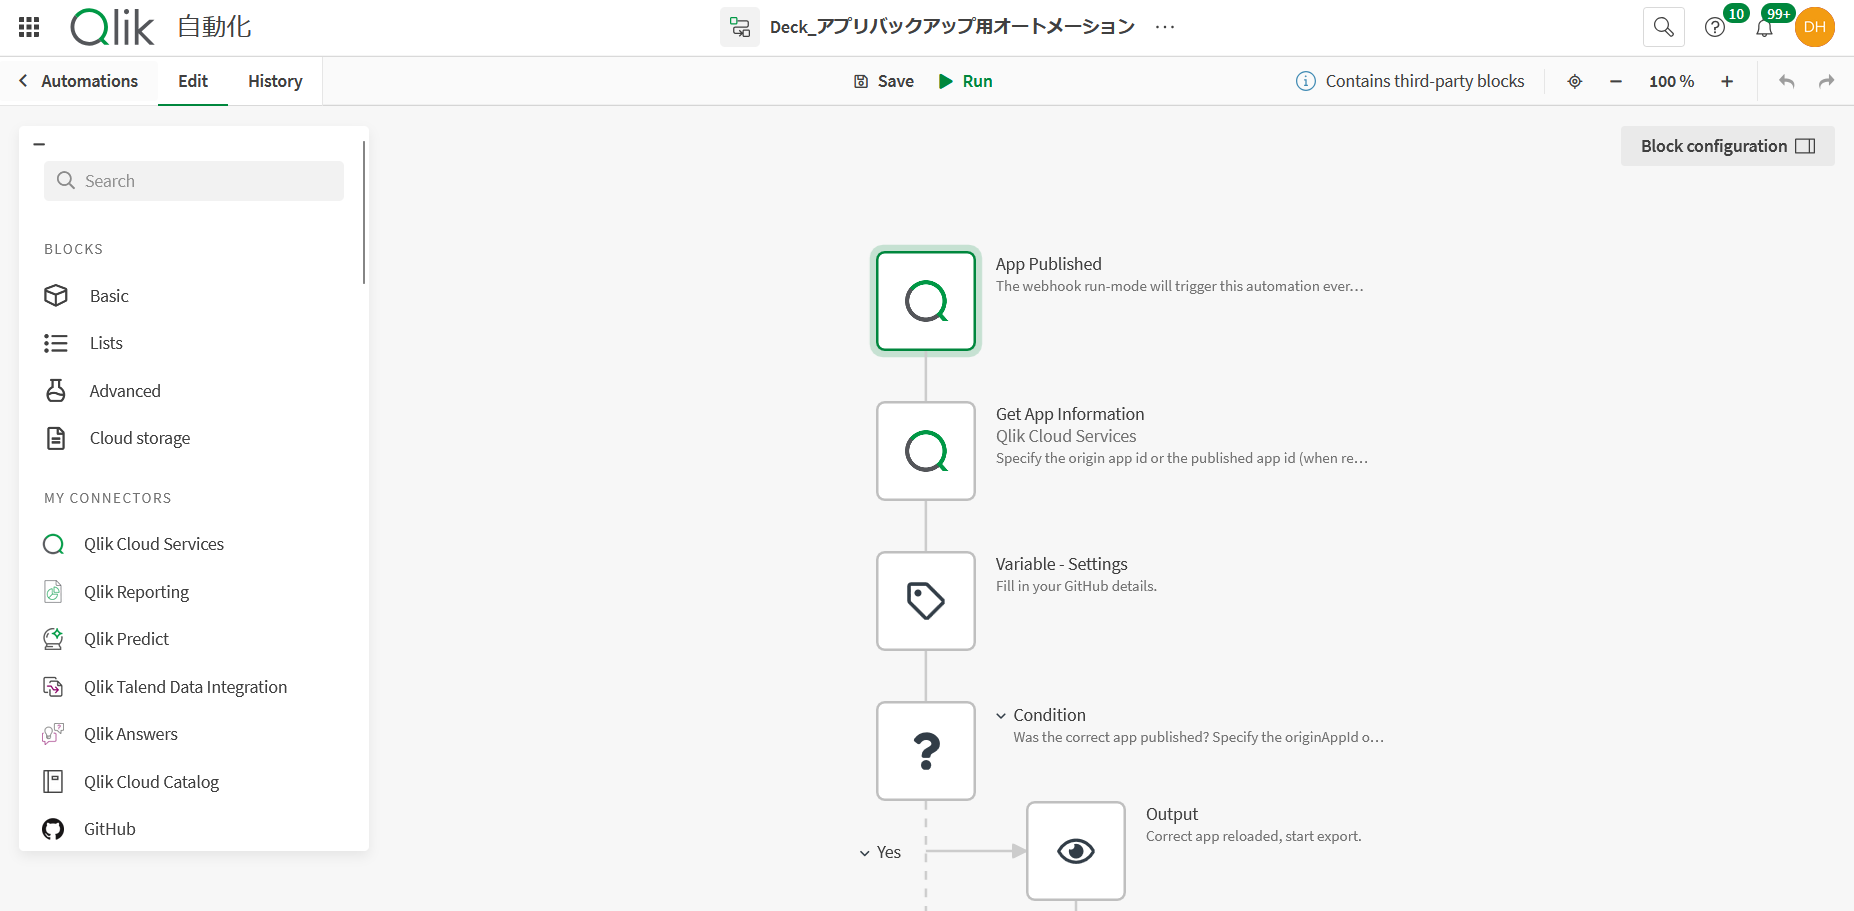Screen dimensions: 1854x911
Task: Click the automation options ellipsis menu
Action: tap(1165, 27)
